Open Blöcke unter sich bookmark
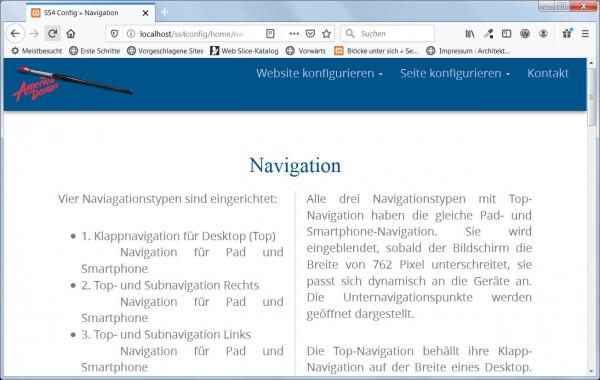The width and height of the screenshot is (600, 380). click(x=376, y=51)
